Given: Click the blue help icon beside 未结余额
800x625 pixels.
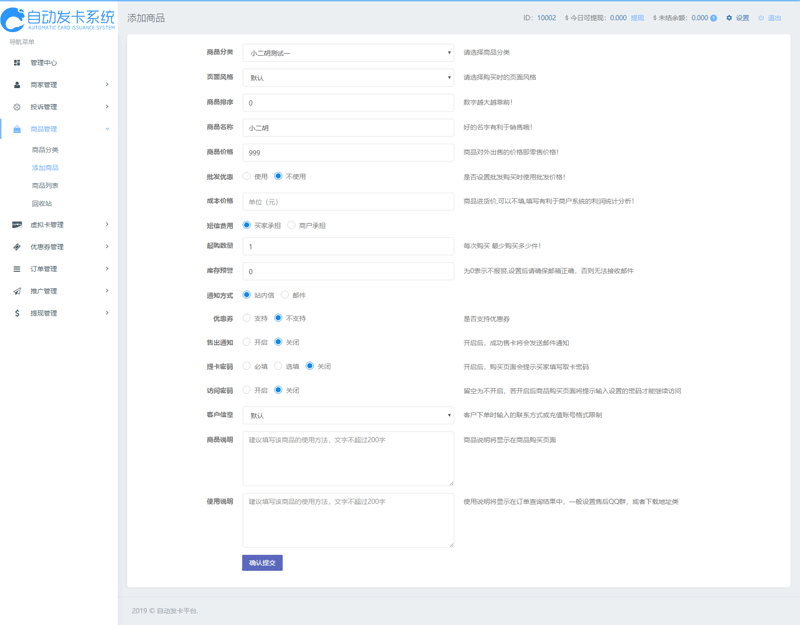Looking at the screenshot, I should [713, 18].
